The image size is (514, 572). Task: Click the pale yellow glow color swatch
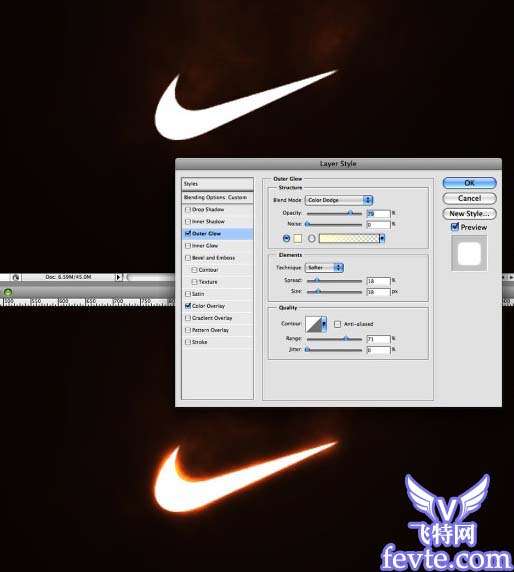coord(298,239)
